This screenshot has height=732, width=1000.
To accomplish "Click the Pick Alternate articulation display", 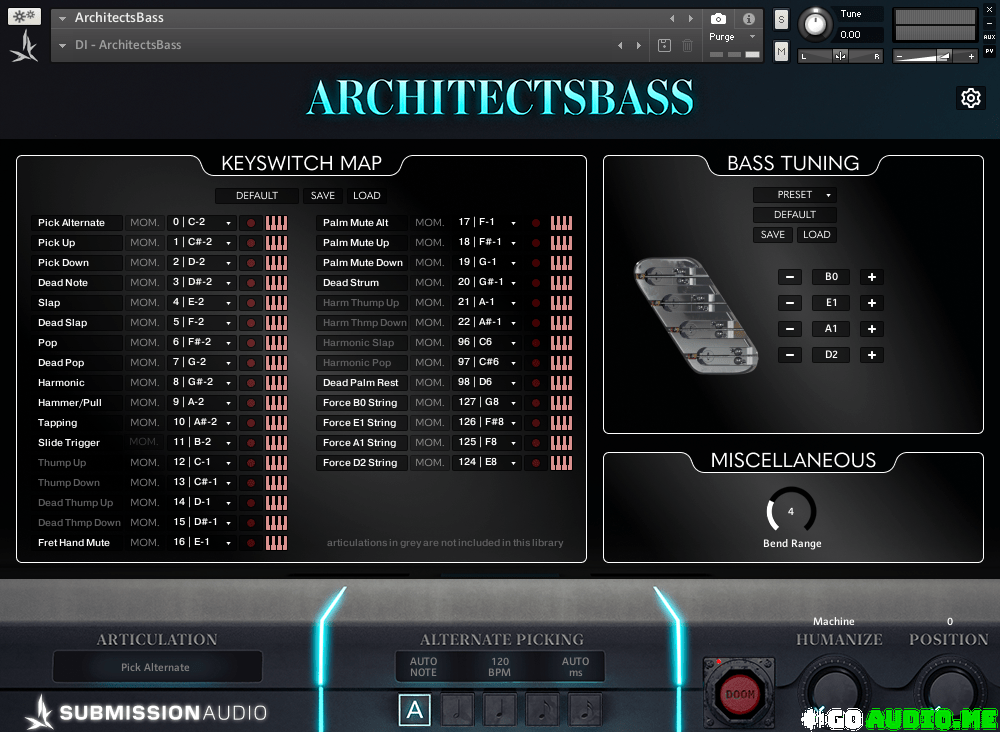I will tap(157, 667).
